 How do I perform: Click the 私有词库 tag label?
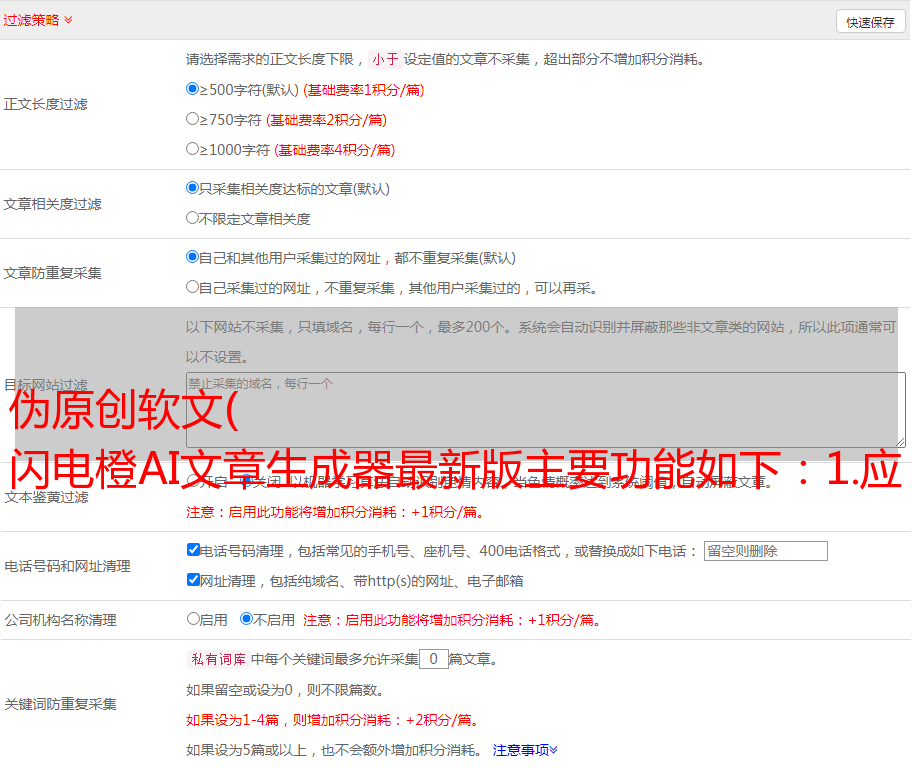pos(217,659)
